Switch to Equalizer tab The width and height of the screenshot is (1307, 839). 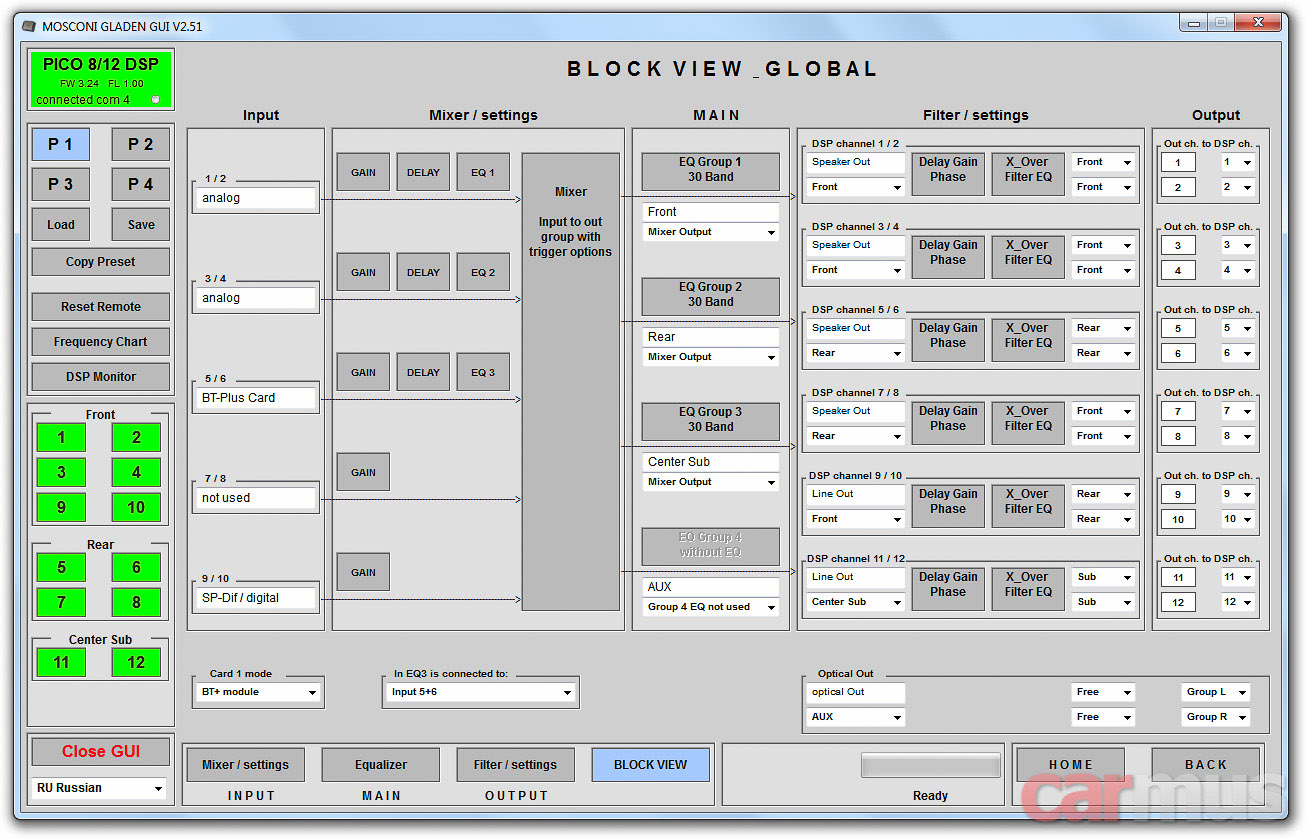pos(381,765)
